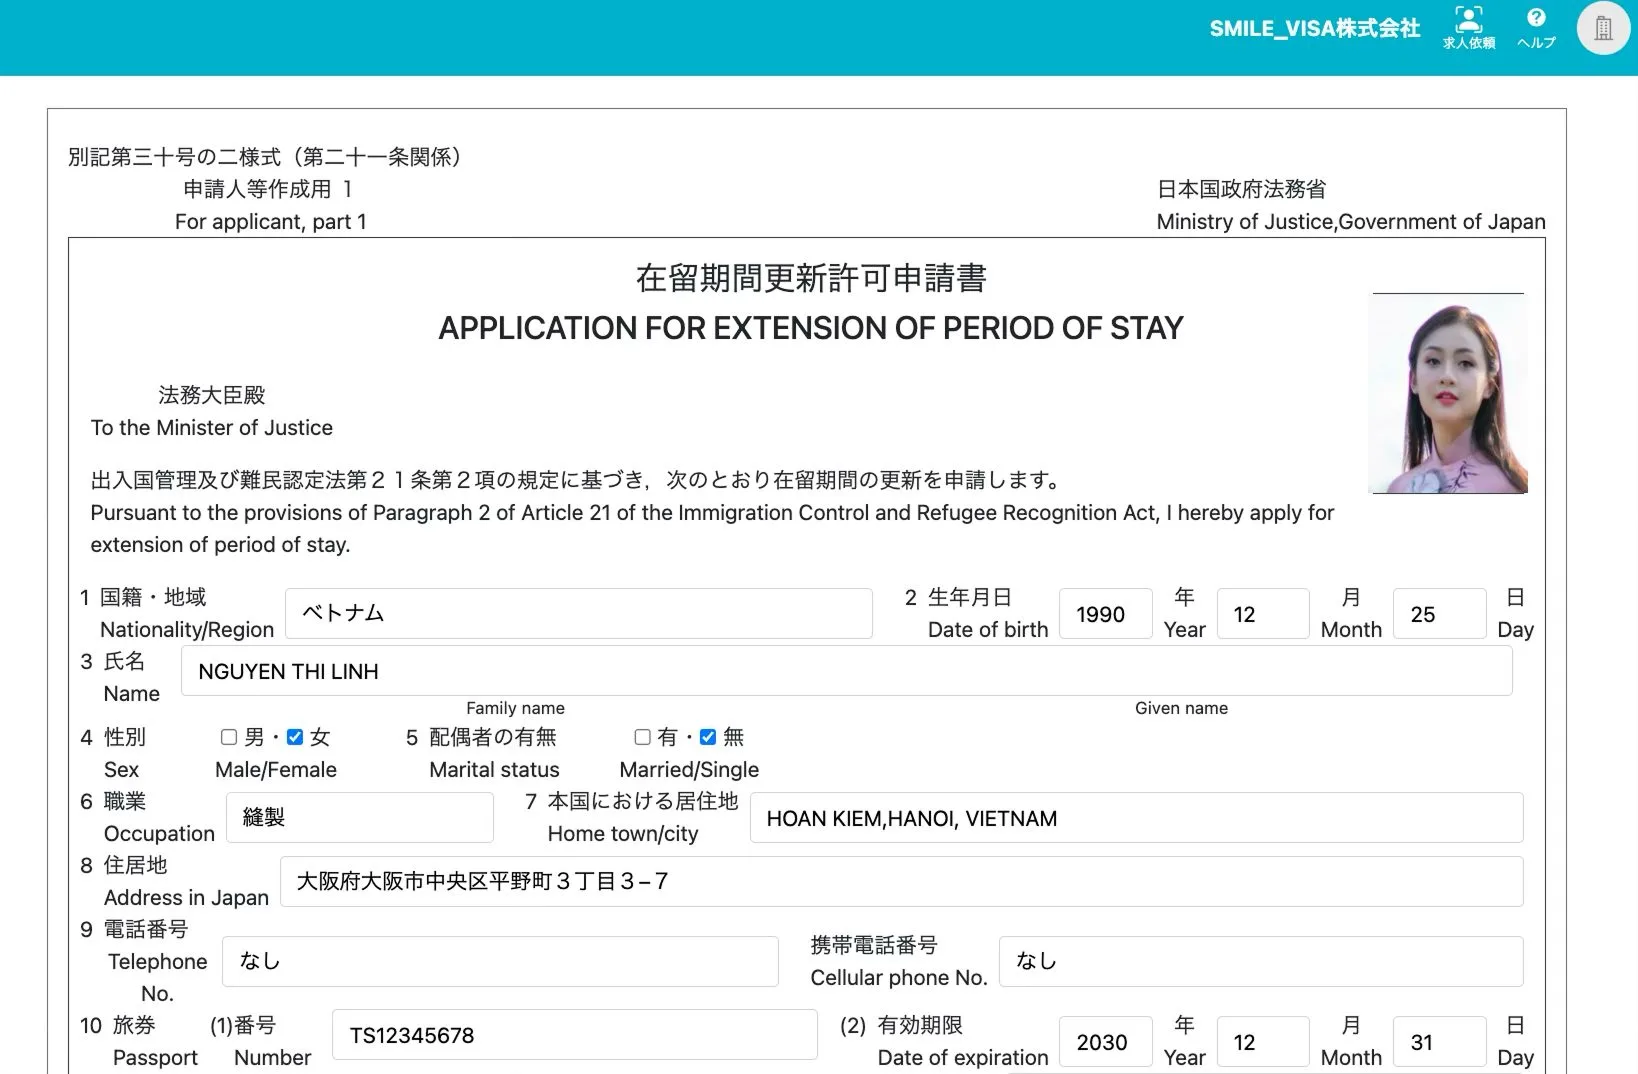This screenshot has height=1074, width=1638.
Task: Click the Telephone No. field
Action: coord(499,961)
